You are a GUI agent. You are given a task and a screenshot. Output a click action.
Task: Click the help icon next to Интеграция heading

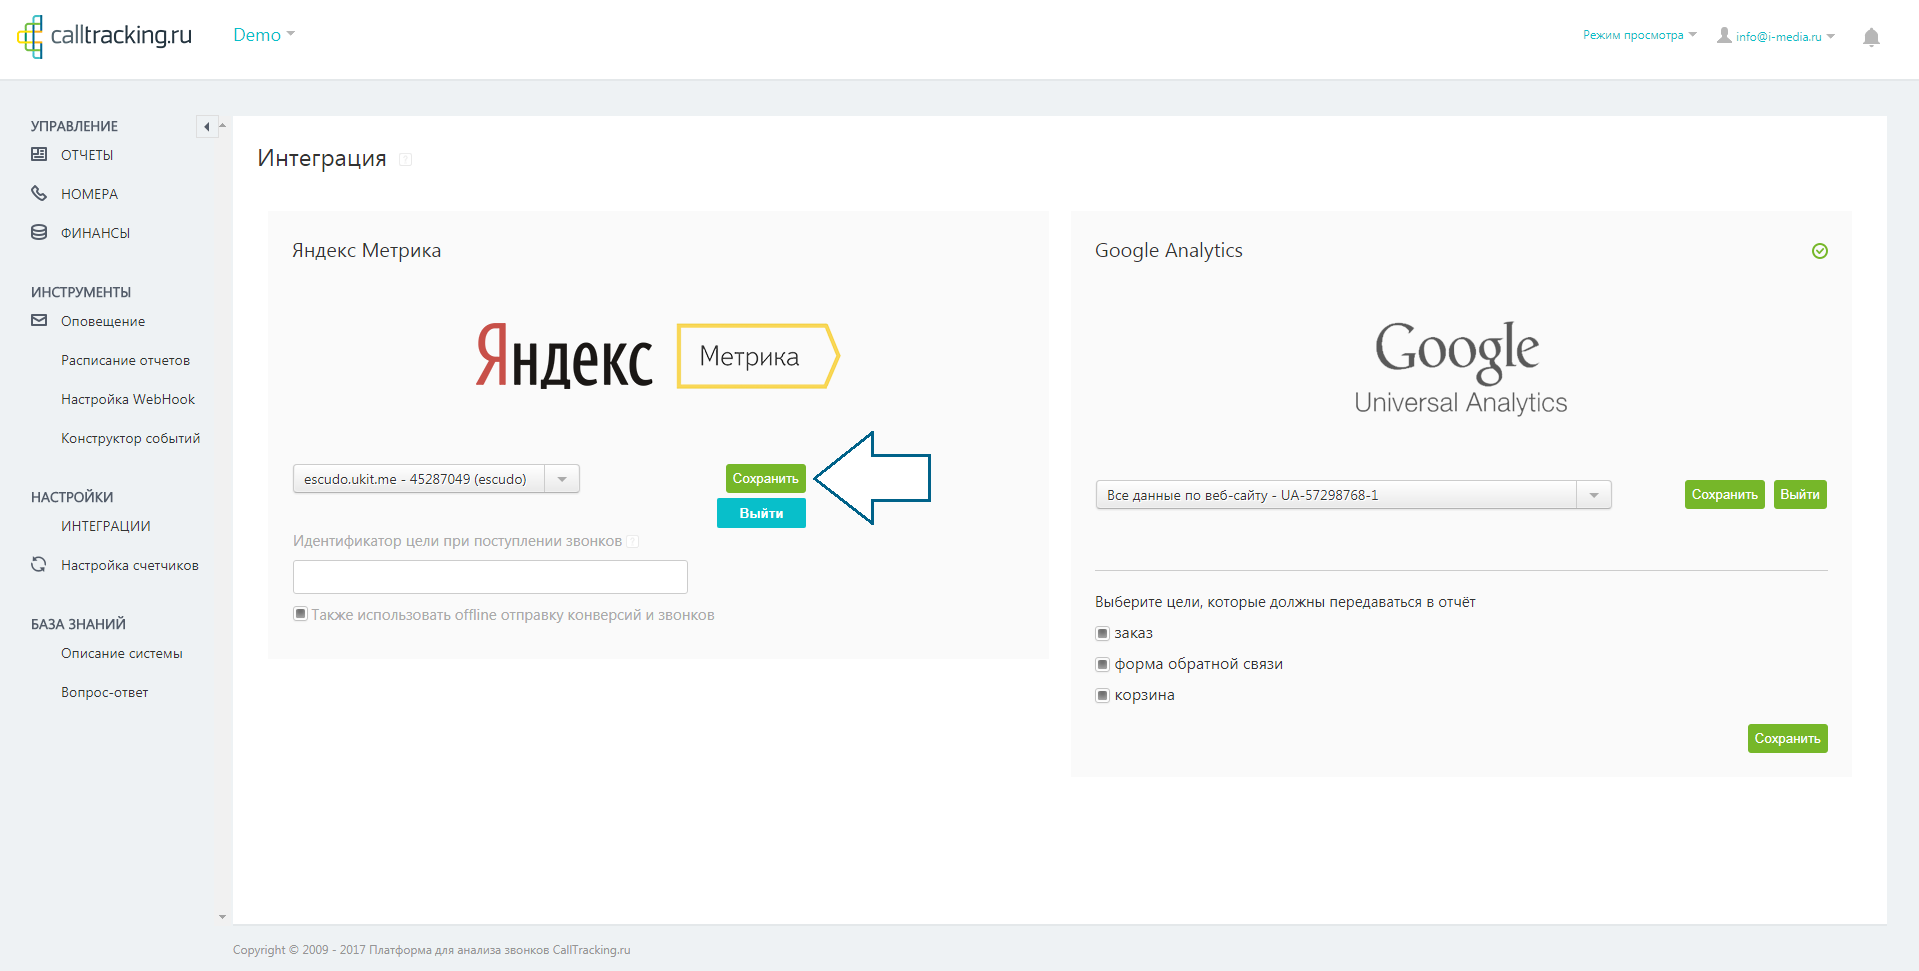[405, 159]
